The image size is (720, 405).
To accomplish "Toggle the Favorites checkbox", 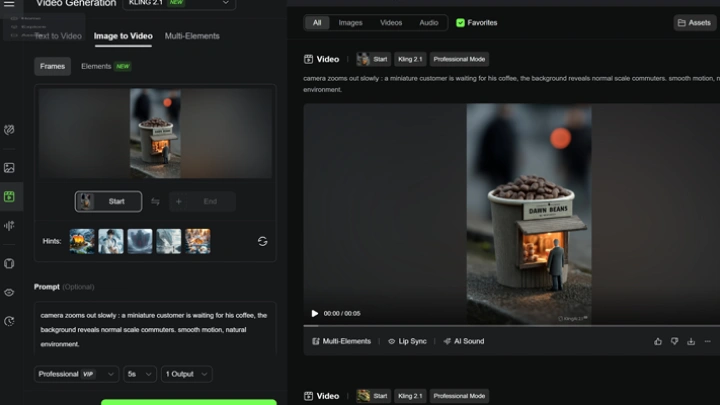I will pos(460,22).
